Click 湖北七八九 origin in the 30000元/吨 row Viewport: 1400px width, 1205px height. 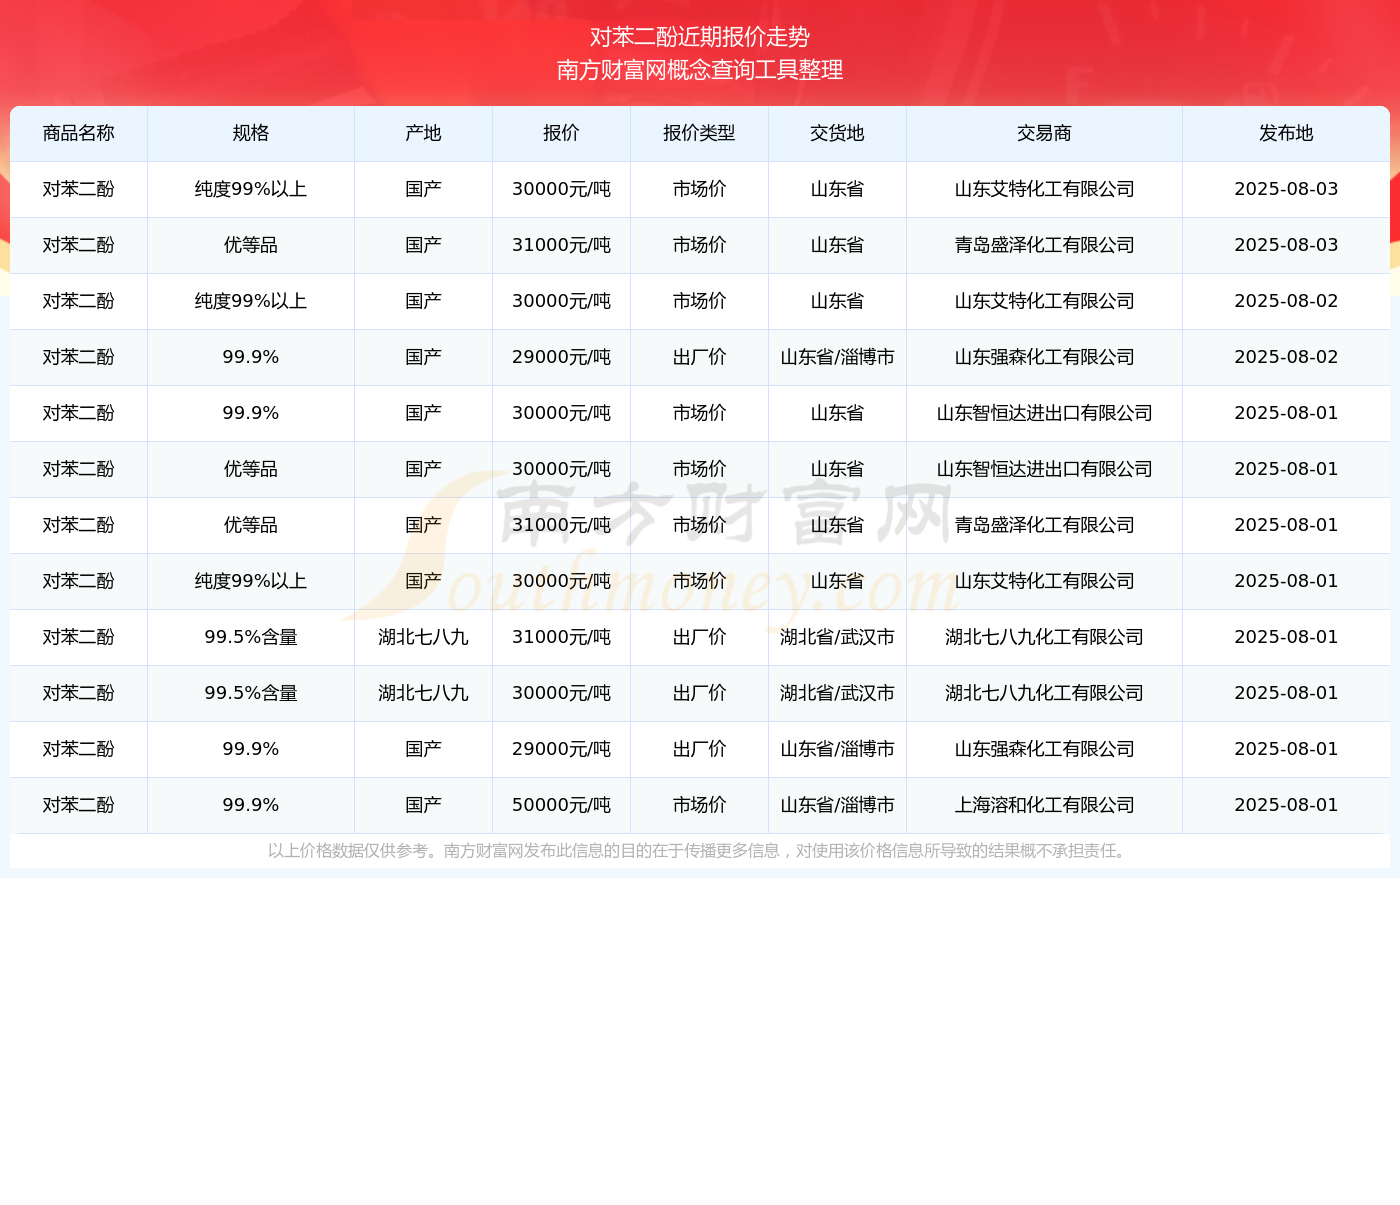pyautogui.click(x=424, y=693)
